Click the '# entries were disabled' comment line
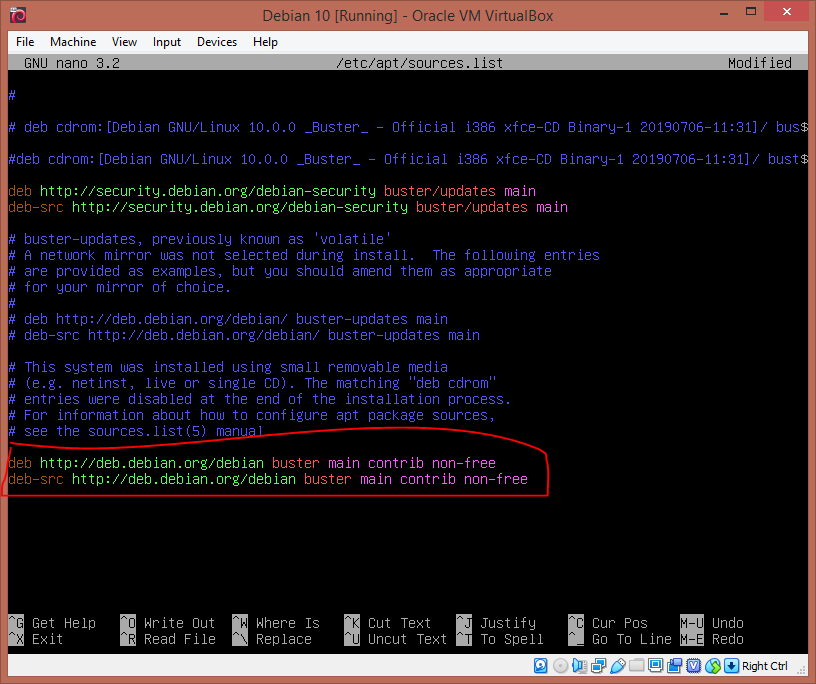This screenshot has width=816, height=684. 260,399
